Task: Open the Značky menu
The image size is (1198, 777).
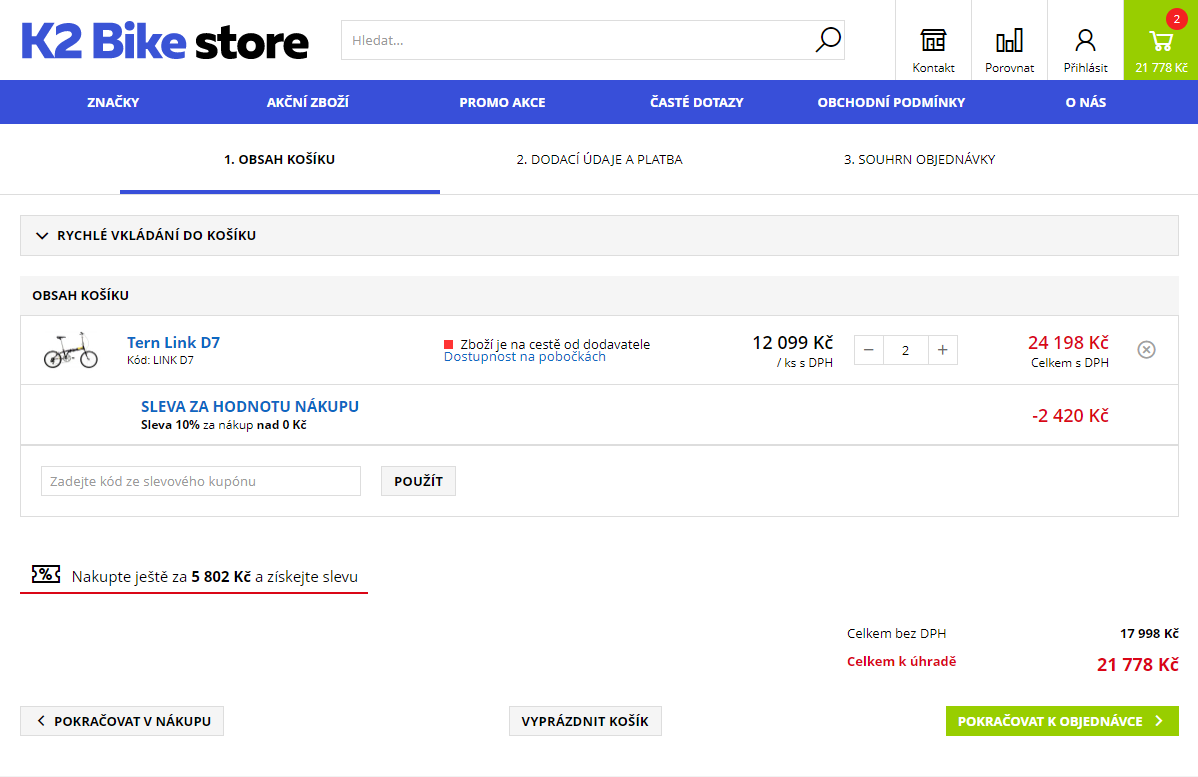Action: click(113, 102)
